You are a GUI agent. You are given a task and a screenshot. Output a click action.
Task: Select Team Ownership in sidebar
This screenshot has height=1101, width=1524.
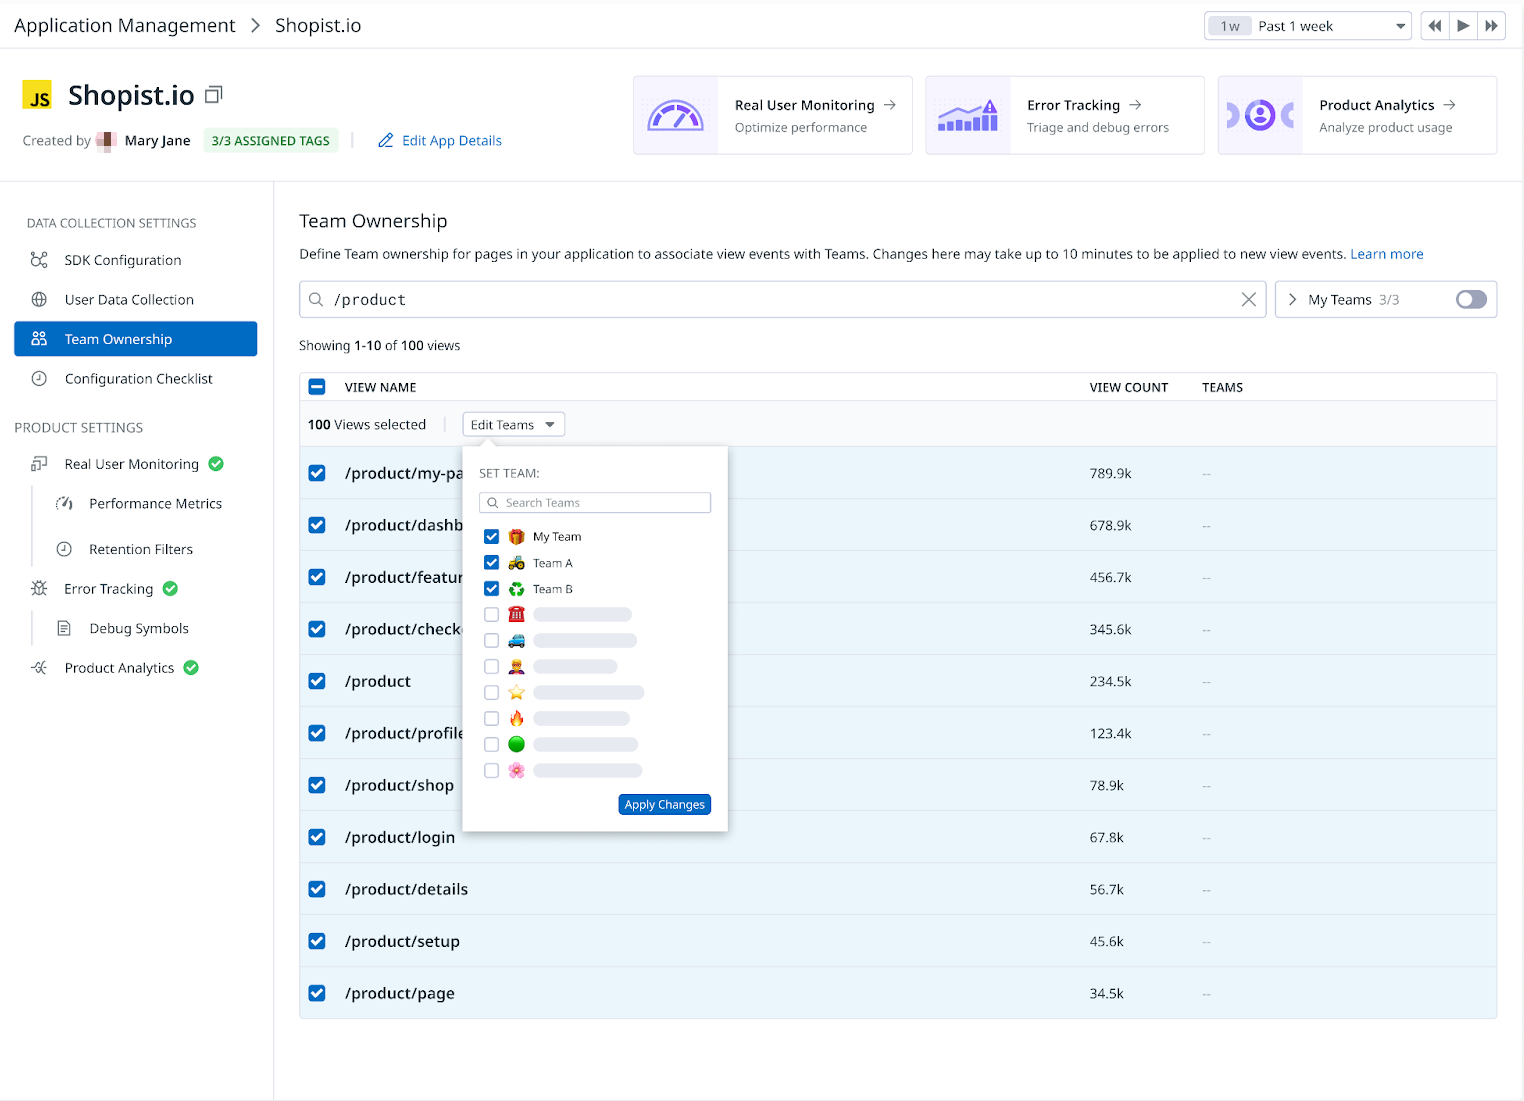tap(136, 339)
